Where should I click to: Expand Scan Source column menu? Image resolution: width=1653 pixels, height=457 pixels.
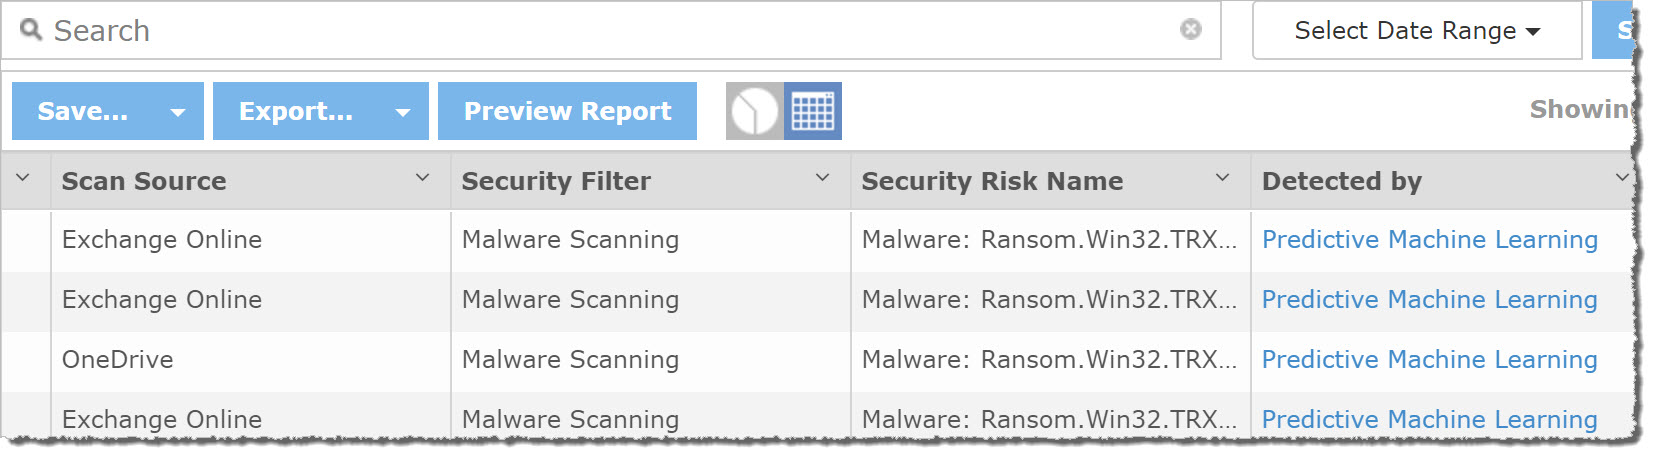[x=422, y=178]
